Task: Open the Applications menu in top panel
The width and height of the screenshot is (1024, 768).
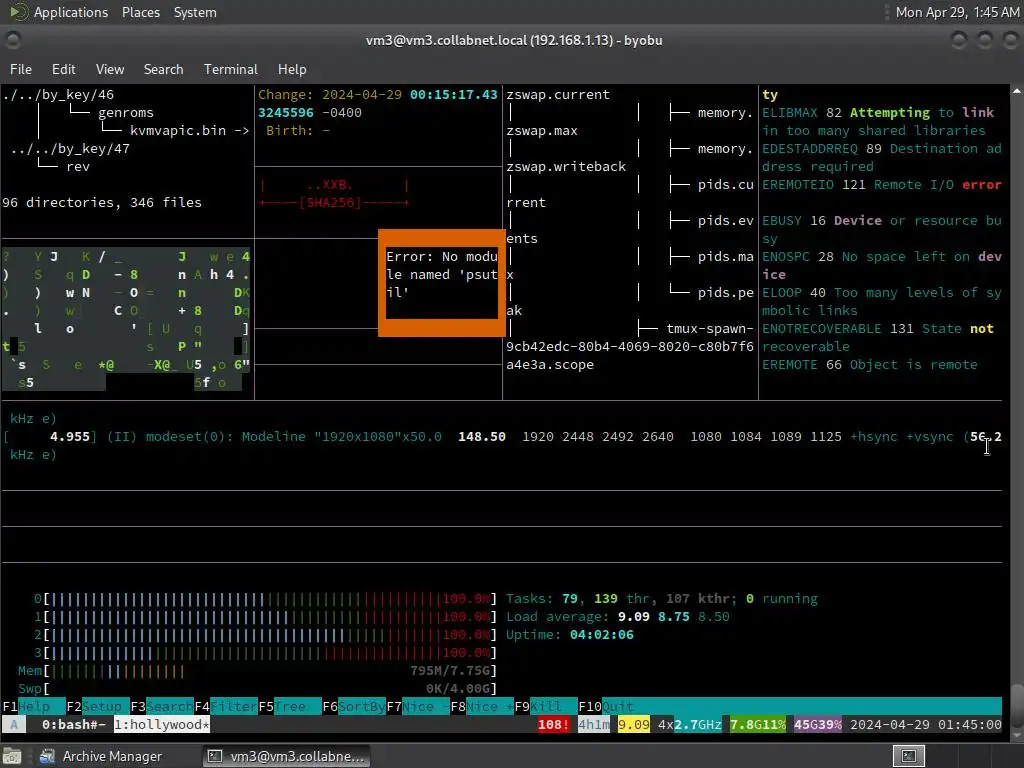Action: [71, 12]
